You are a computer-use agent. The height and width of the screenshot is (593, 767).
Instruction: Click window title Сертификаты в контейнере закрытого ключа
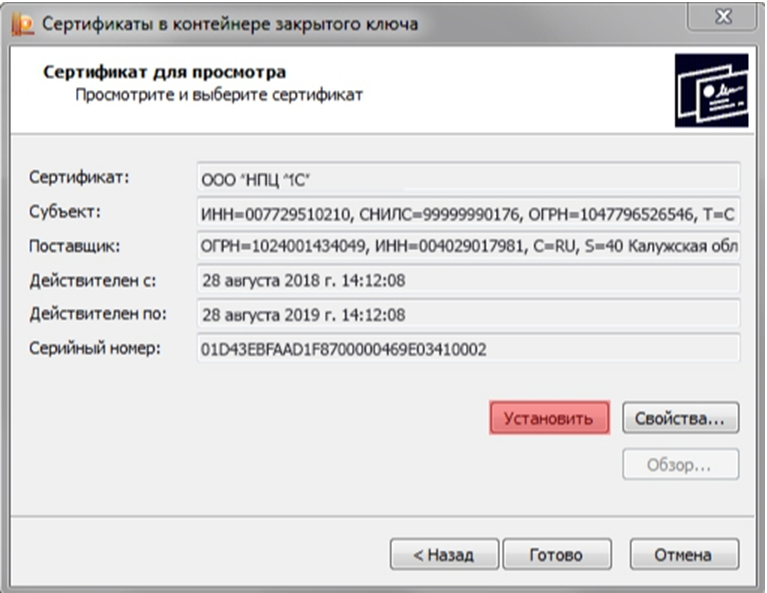coord(230,24)
